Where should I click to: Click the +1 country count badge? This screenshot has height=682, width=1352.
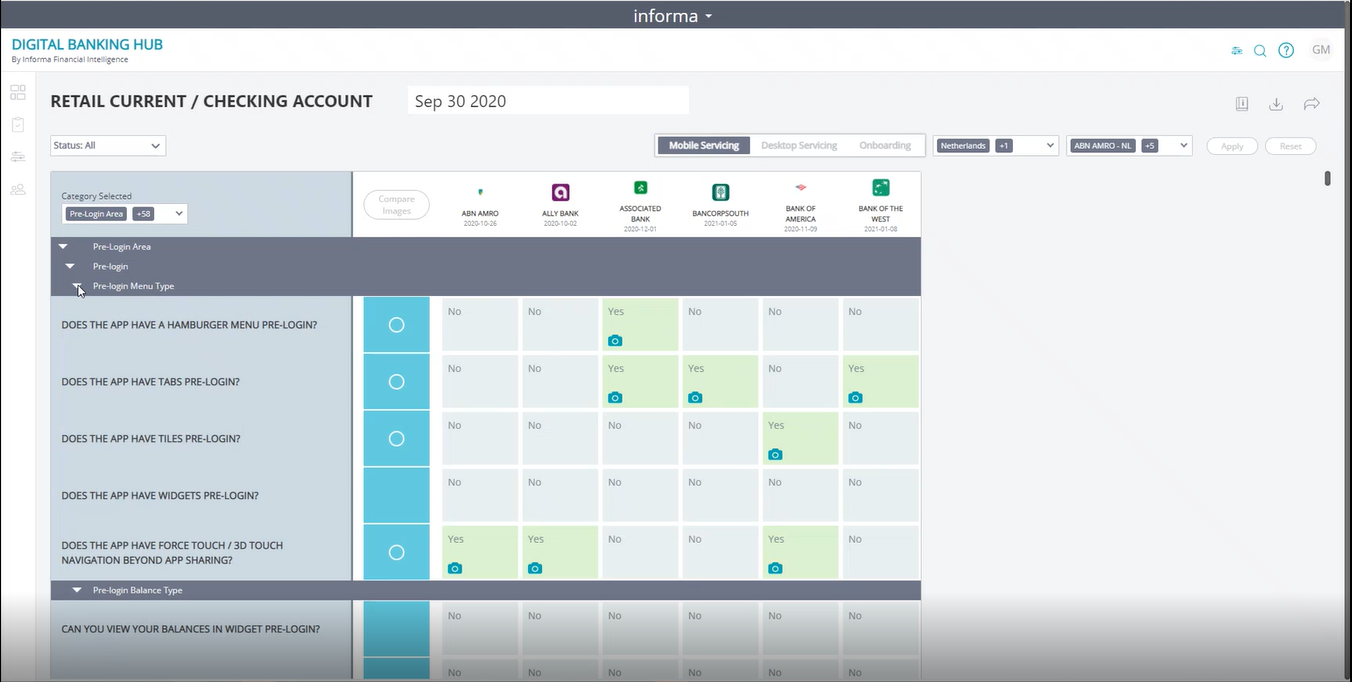1003,146
